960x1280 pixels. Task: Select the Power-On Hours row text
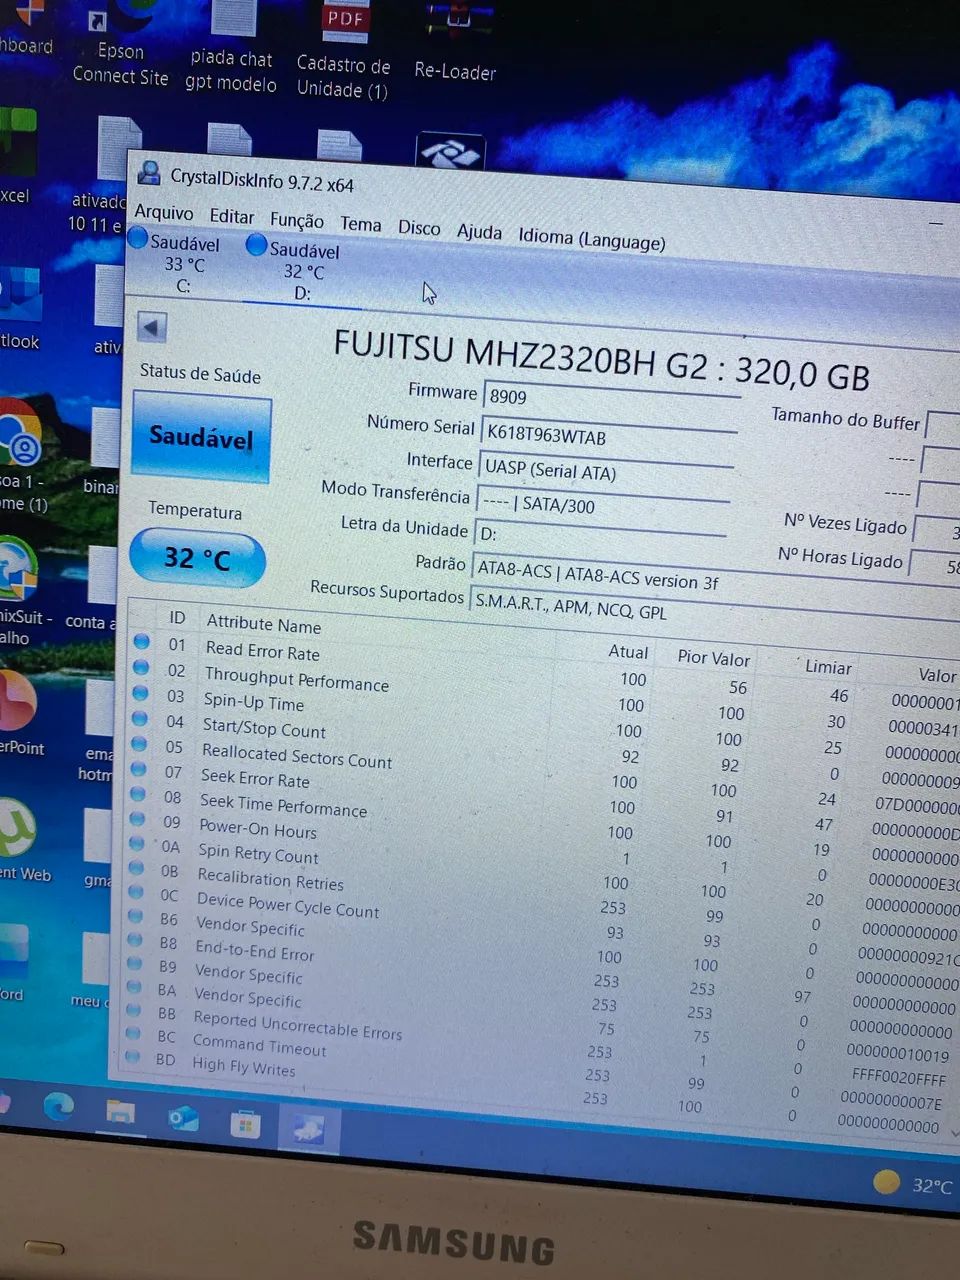point(258,828)
